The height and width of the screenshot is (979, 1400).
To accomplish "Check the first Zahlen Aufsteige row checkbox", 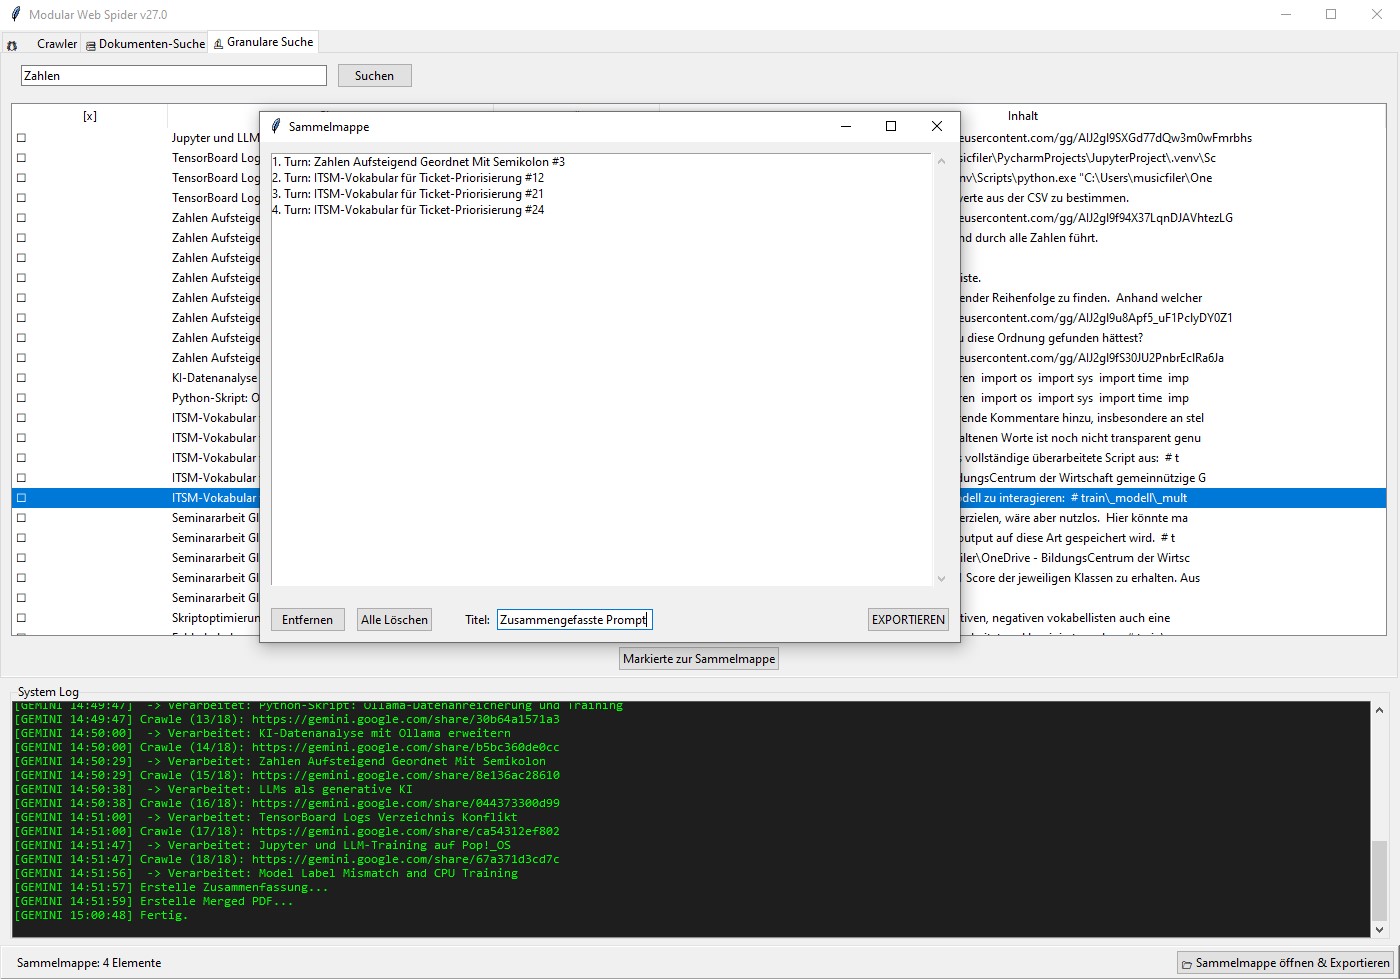I will [x=21, y=217].
